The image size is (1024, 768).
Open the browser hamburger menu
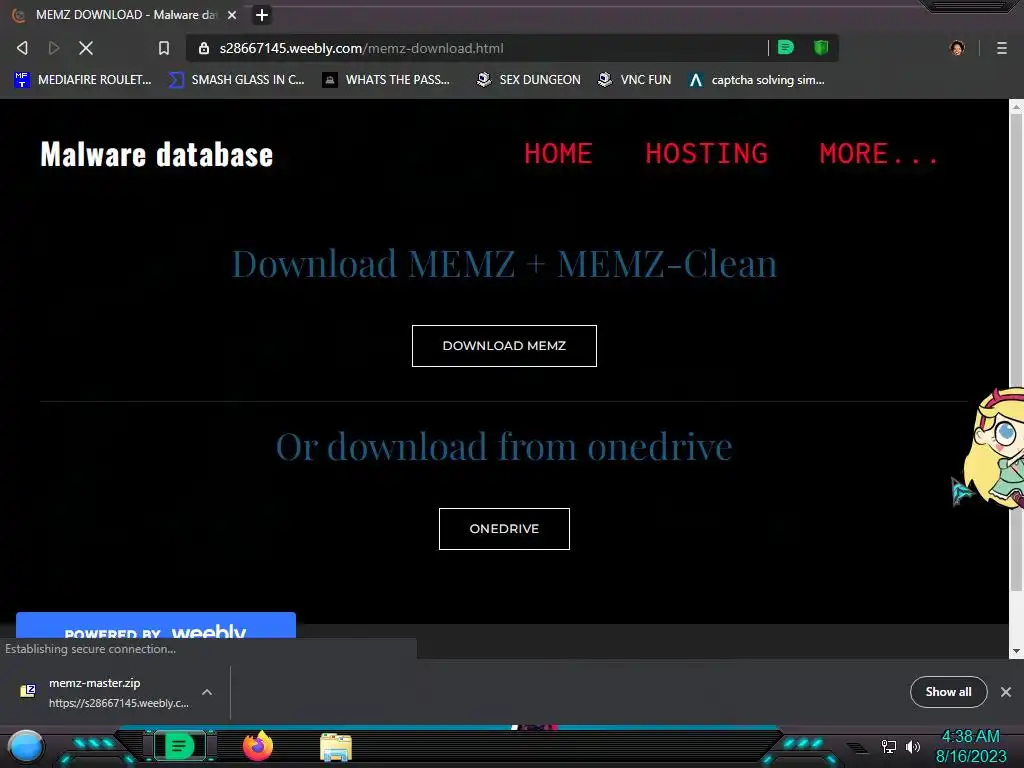click(x=1002, y=48)
